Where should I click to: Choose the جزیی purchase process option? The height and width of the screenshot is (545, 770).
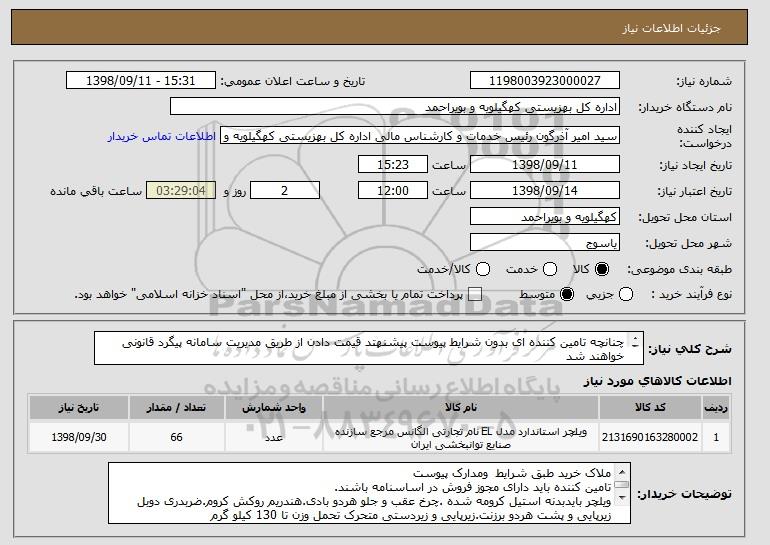click(x=626, y=295)
